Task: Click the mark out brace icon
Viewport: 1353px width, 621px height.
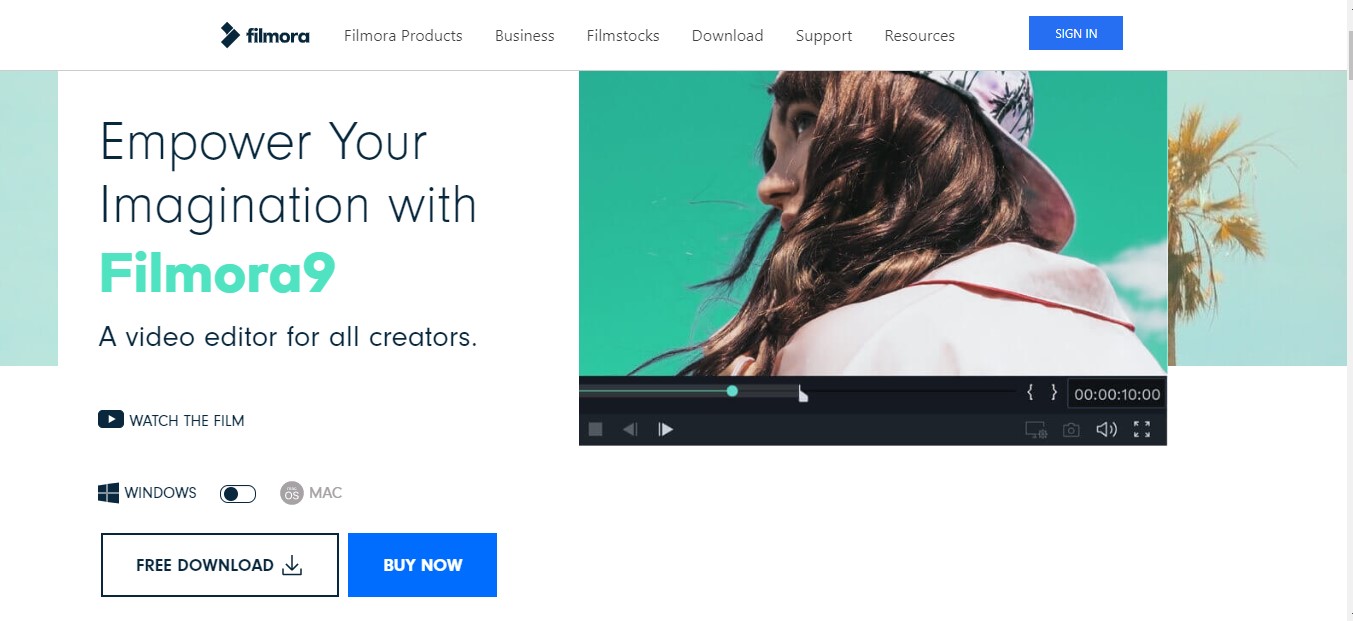Action: (x=1053, y=392)
